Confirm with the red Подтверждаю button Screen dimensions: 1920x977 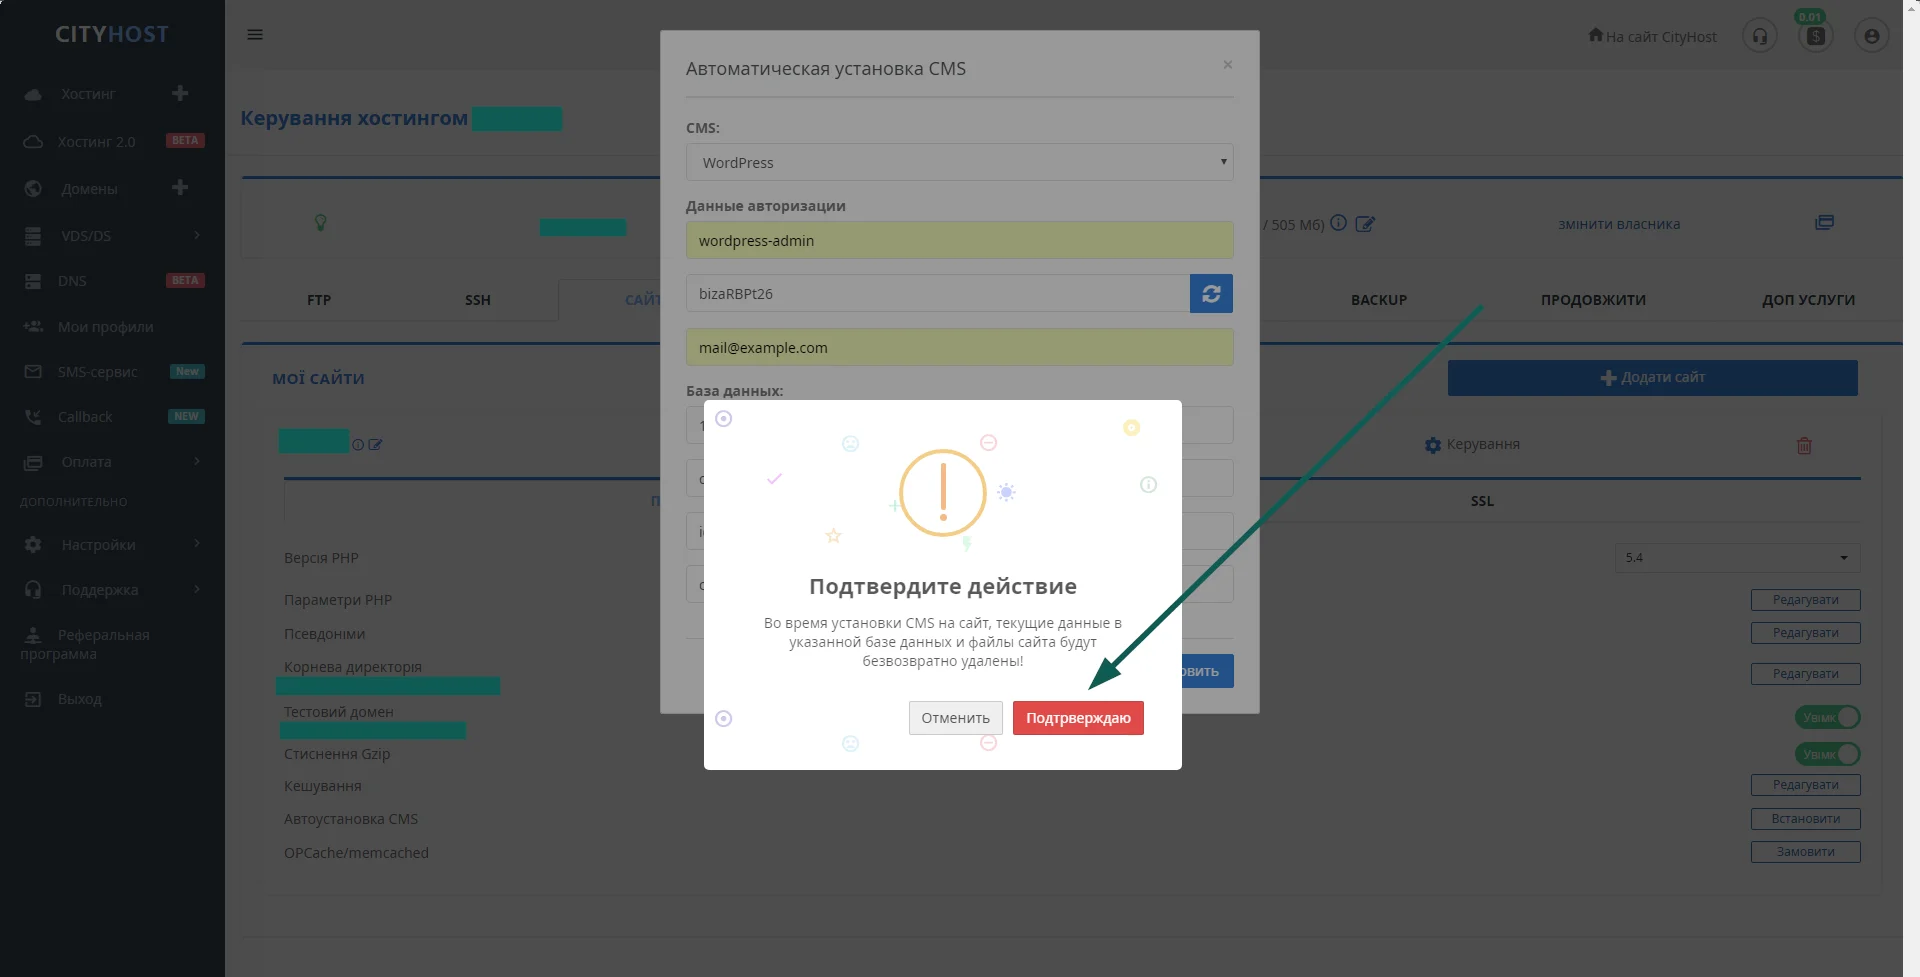click(1078, 718)
